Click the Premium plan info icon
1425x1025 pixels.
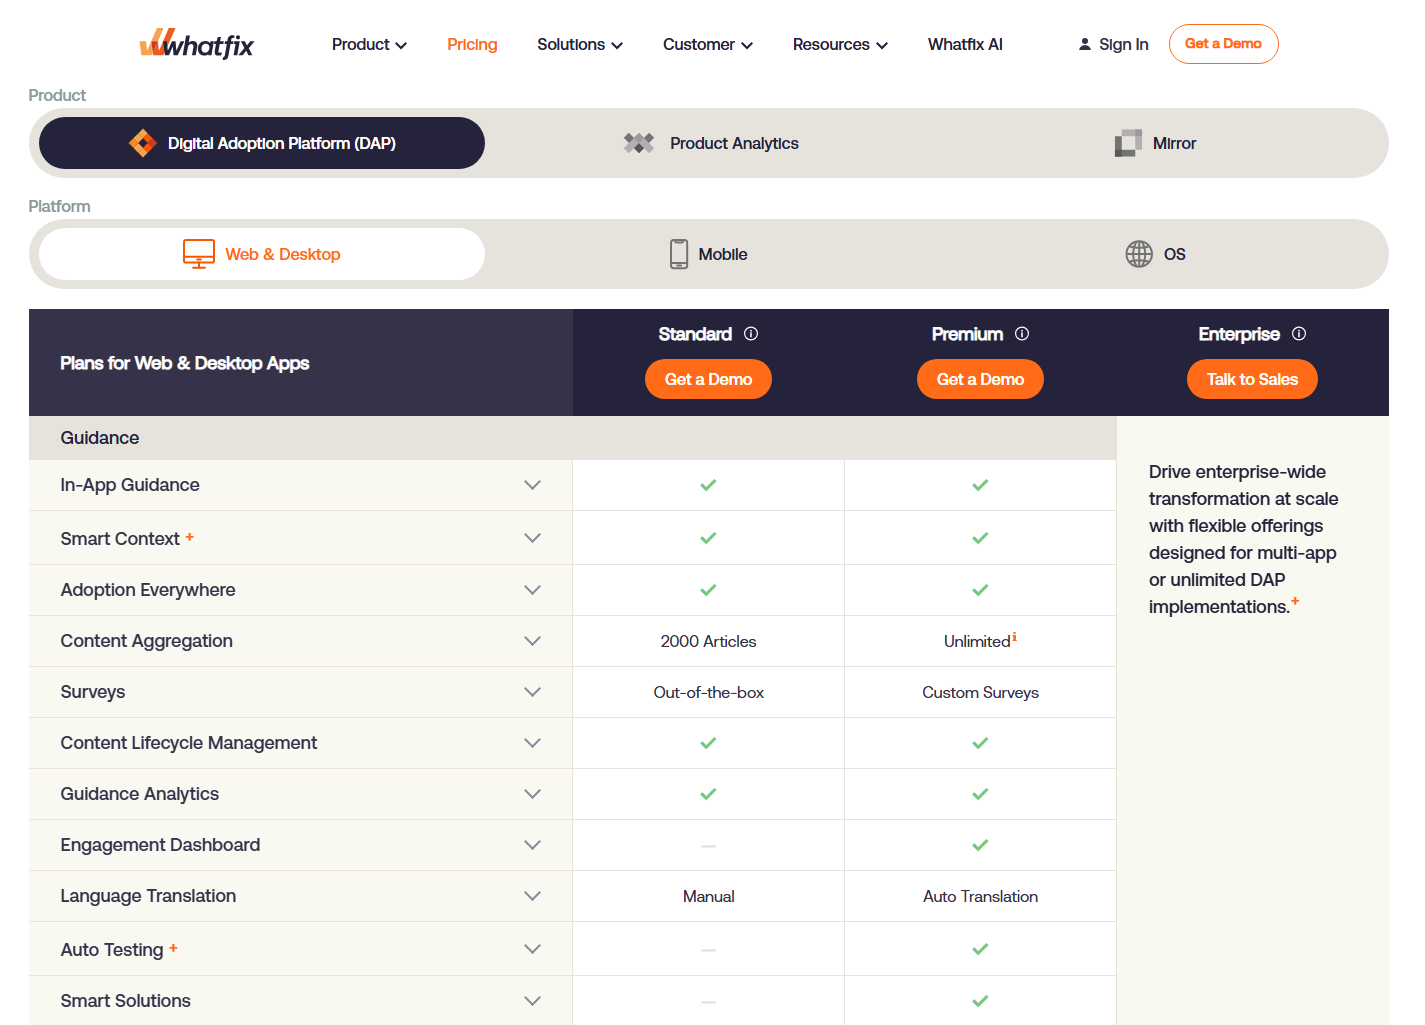pos(1022,334)
